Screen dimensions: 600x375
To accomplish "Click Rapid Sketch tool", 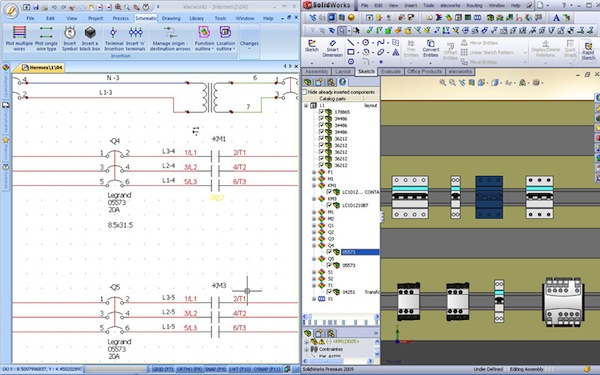I will 588,50.
